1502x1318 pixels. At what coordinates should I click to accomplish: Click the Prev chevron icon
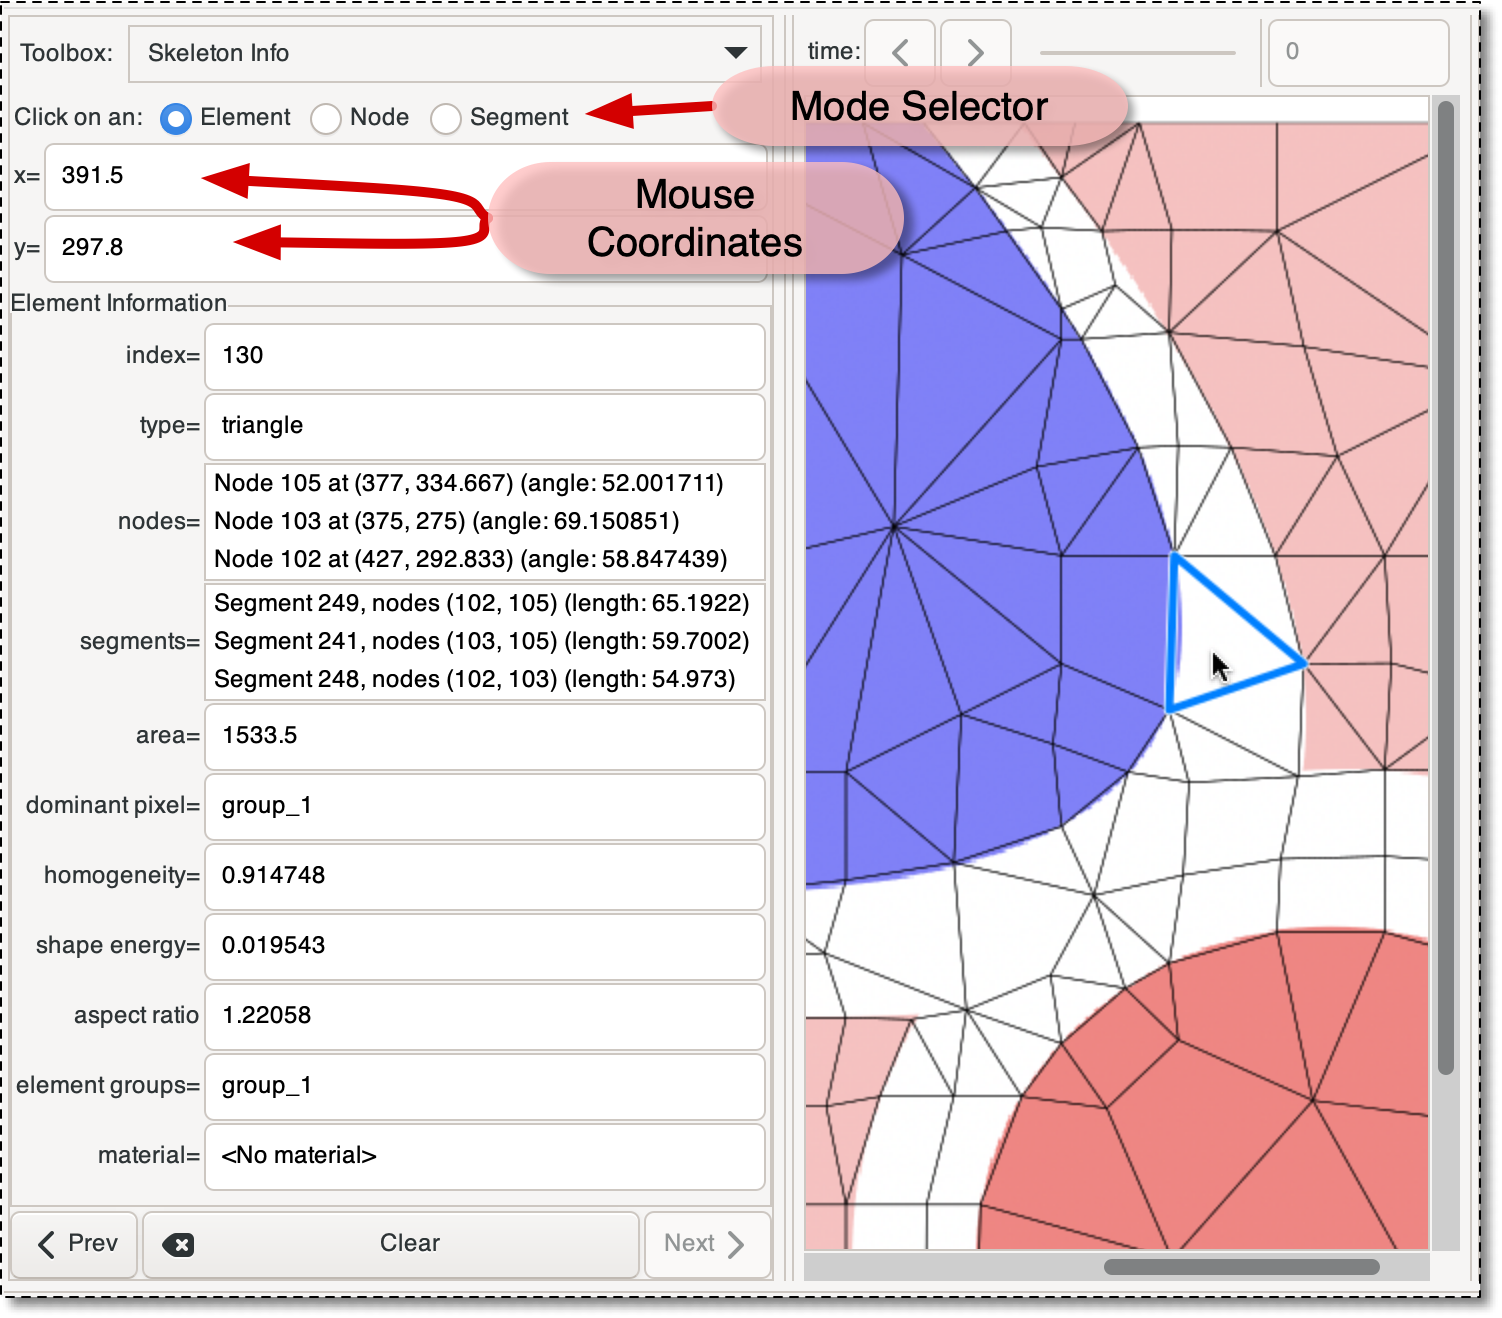coord(48,1243)
